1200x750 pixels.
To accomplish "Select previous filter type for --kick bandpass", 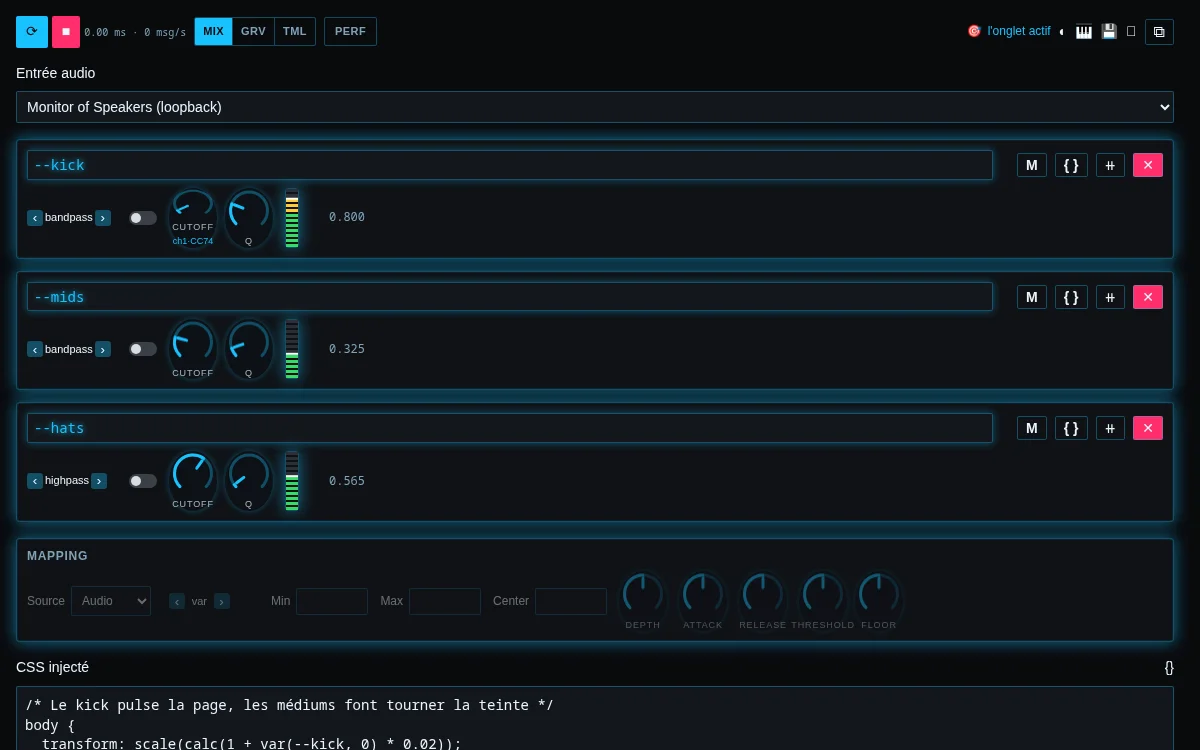I will coord(35,218).
